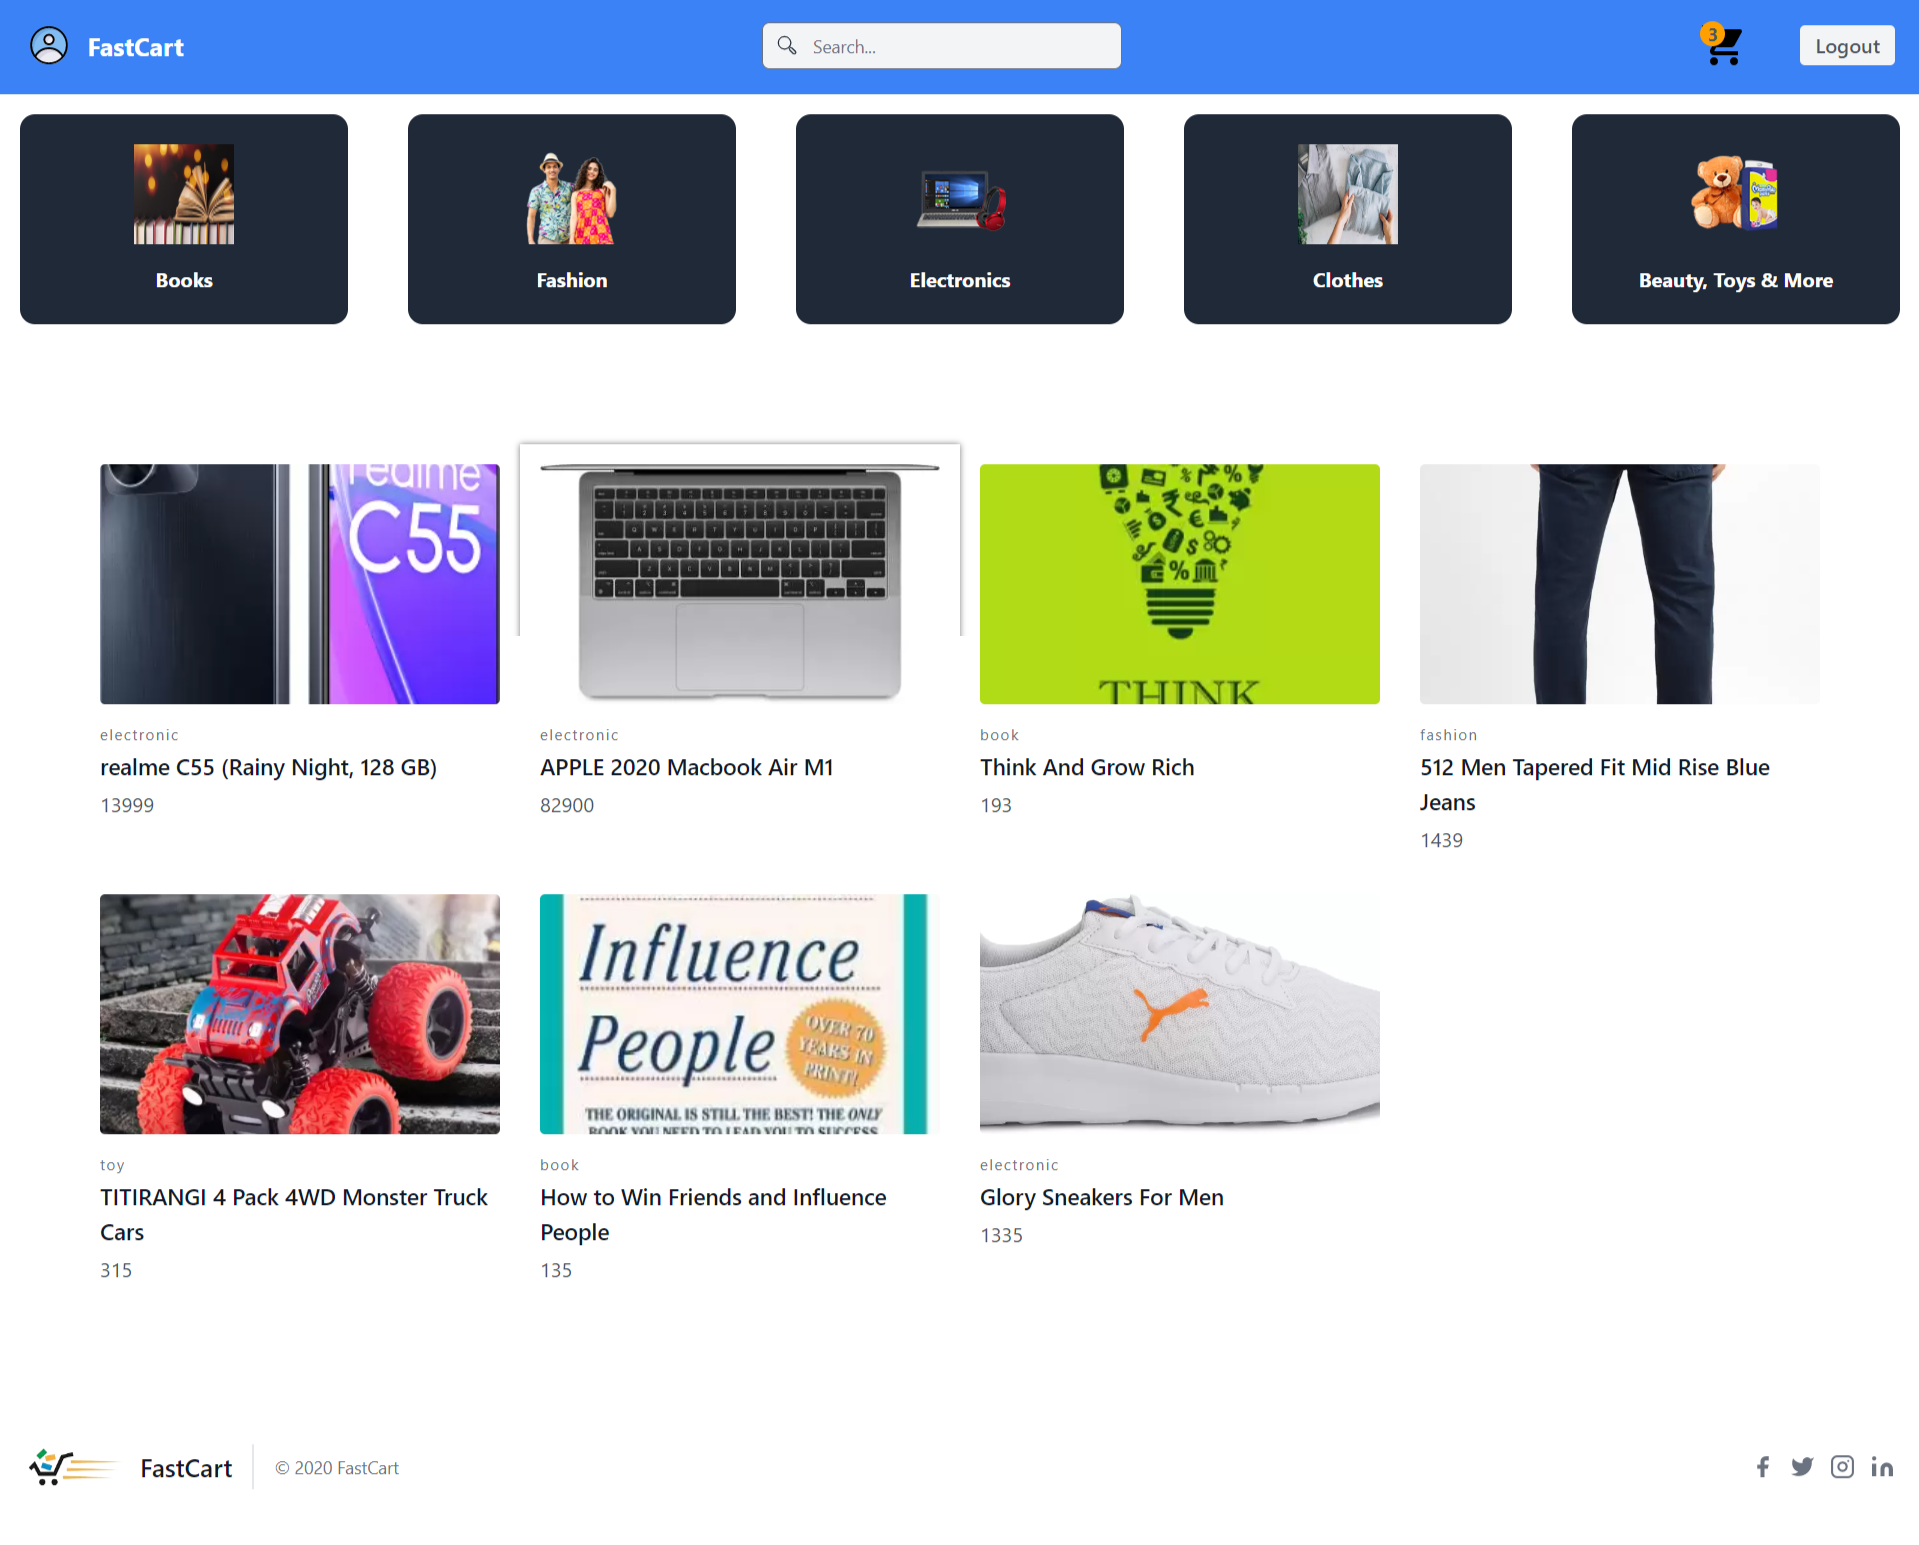Browse the Fashion category
This screenshot has width=1919, height=1545.
[571, 219]
